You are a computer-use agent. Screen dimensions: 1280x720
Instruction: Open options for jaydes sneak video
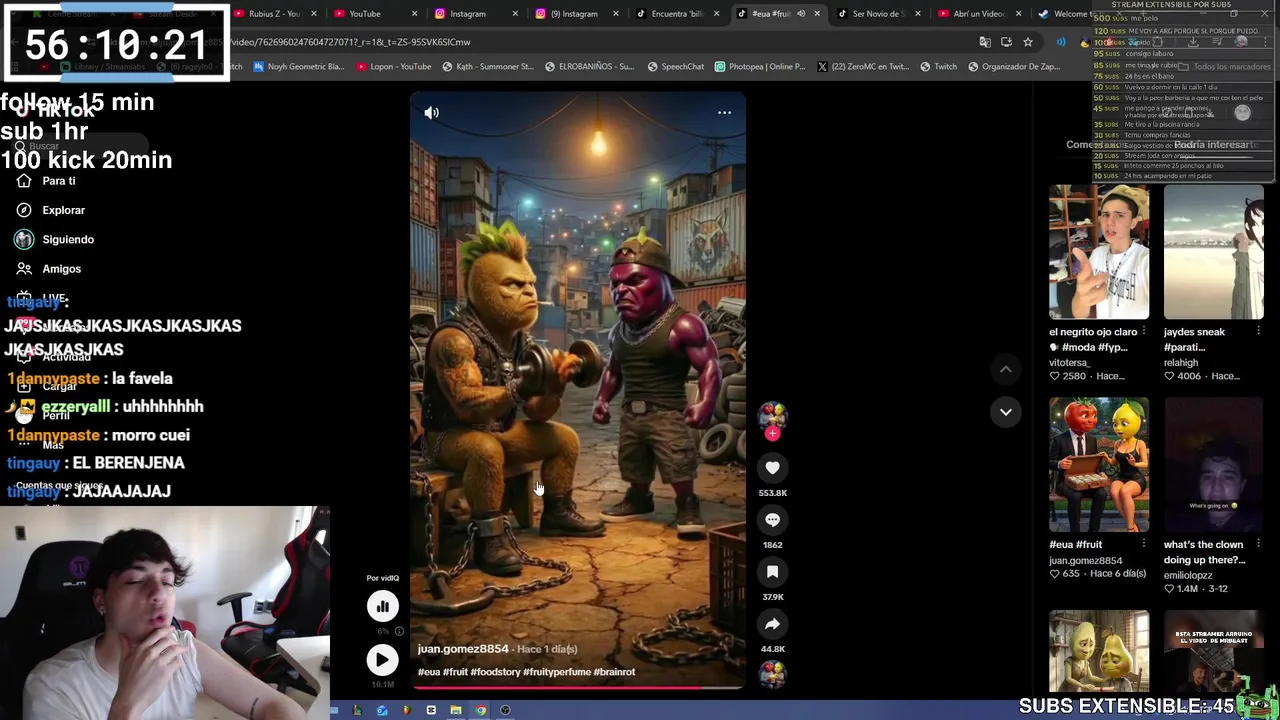point(1258,332)
